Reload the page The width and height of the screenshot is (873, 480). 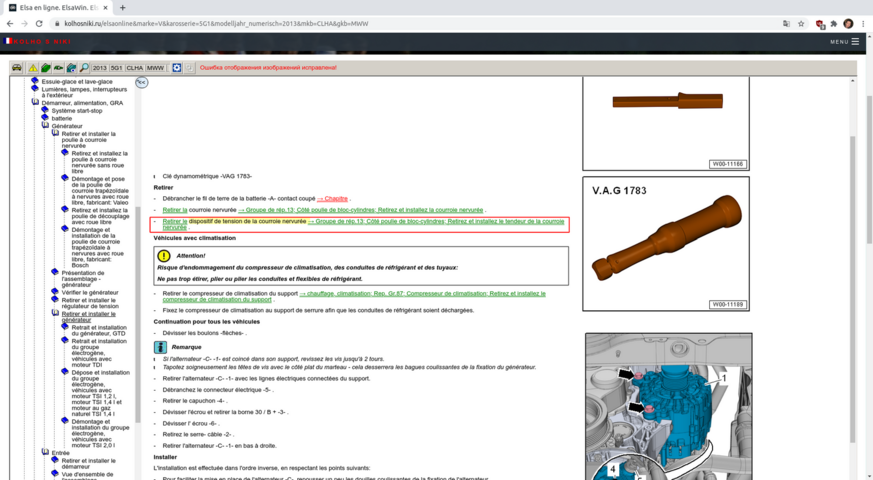pyautogui.click(x=39, y=23)
